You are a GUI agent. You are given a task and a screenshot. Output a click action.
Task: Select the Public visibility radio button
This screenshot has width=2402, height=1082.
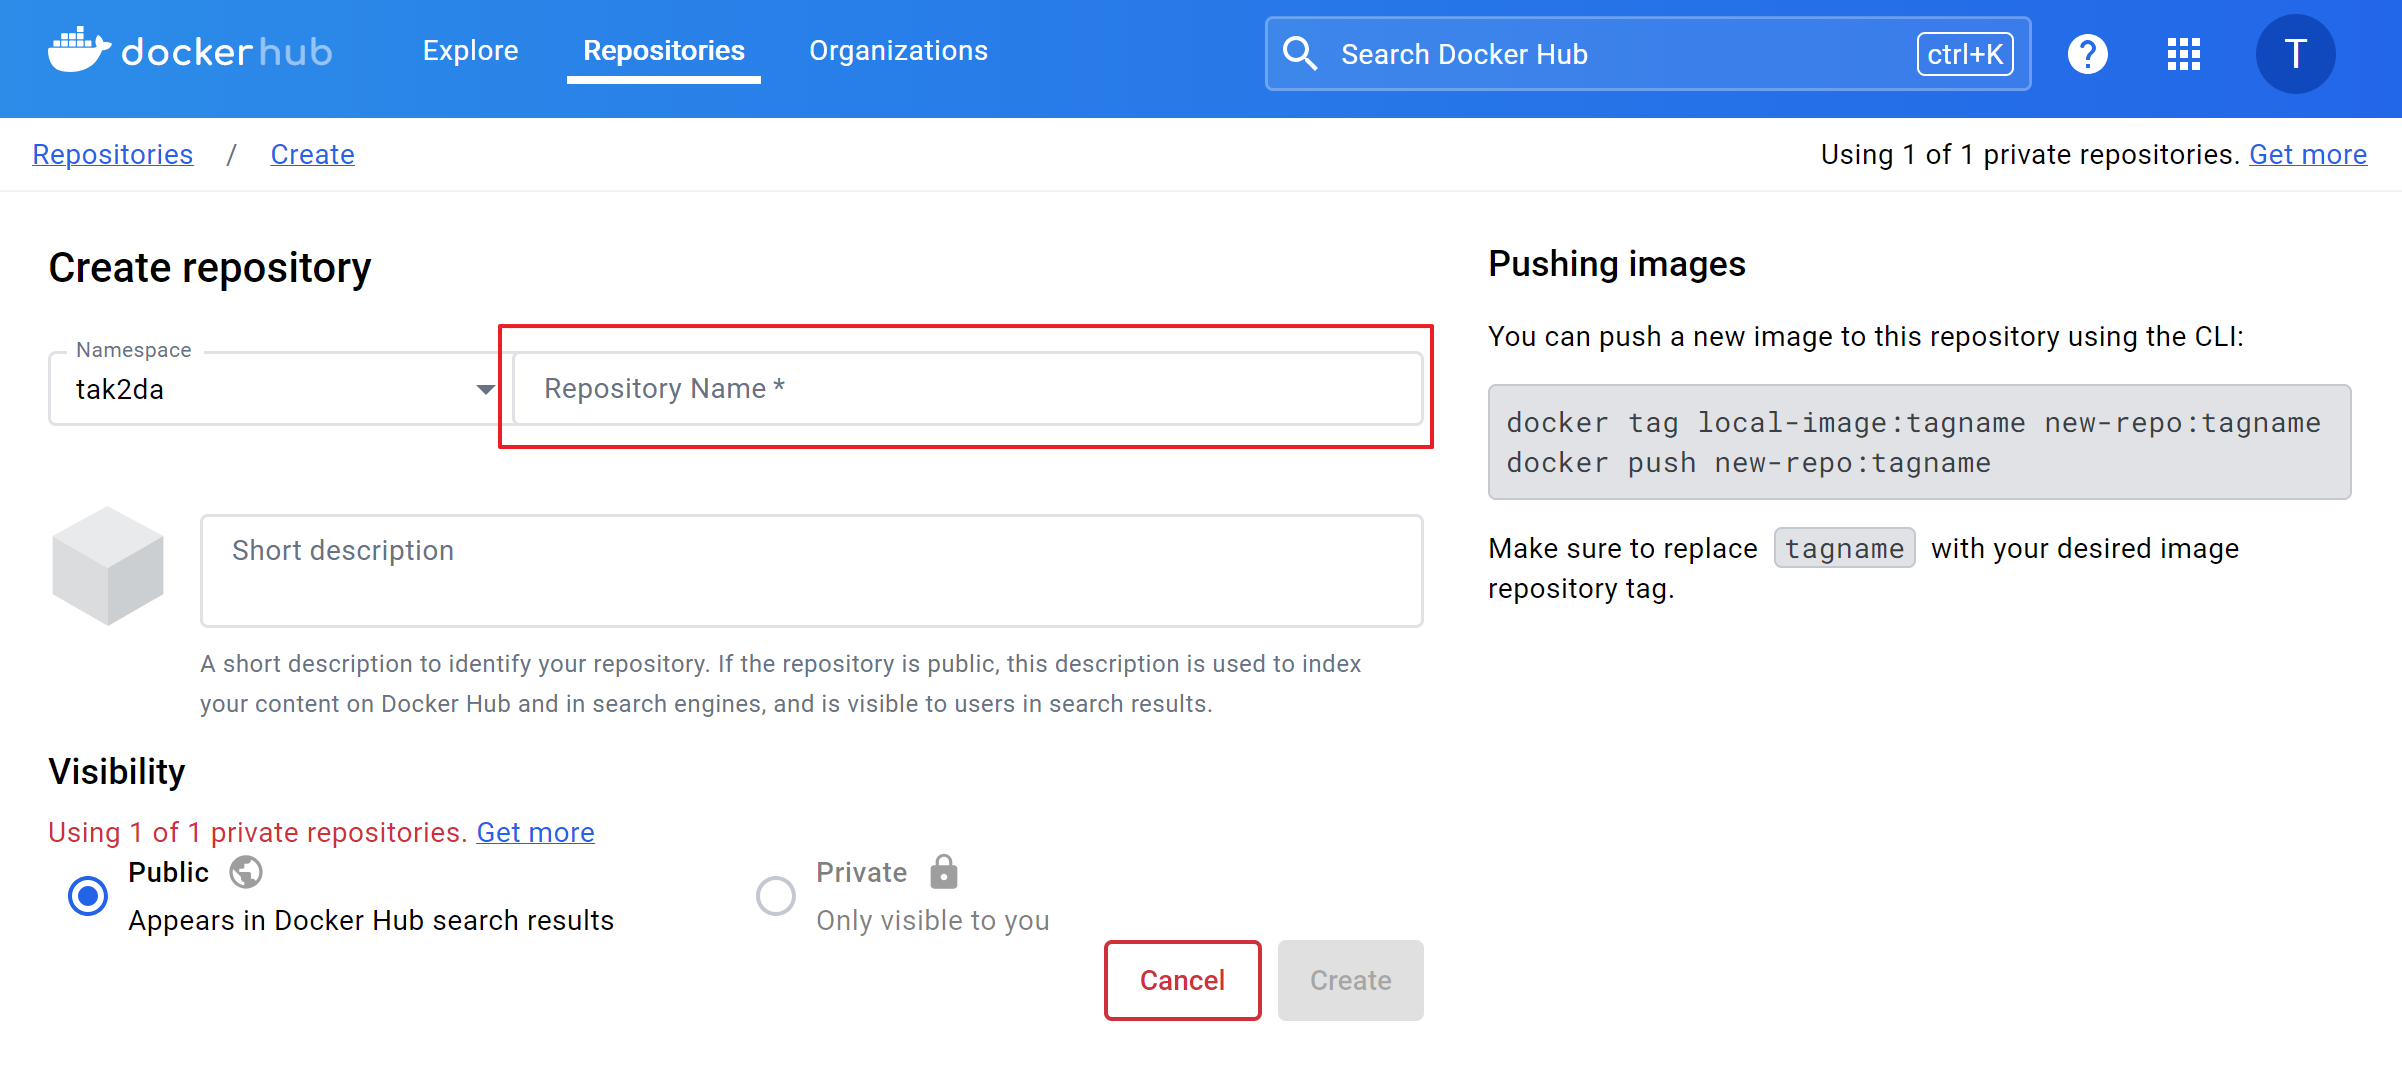pos(88,895)
